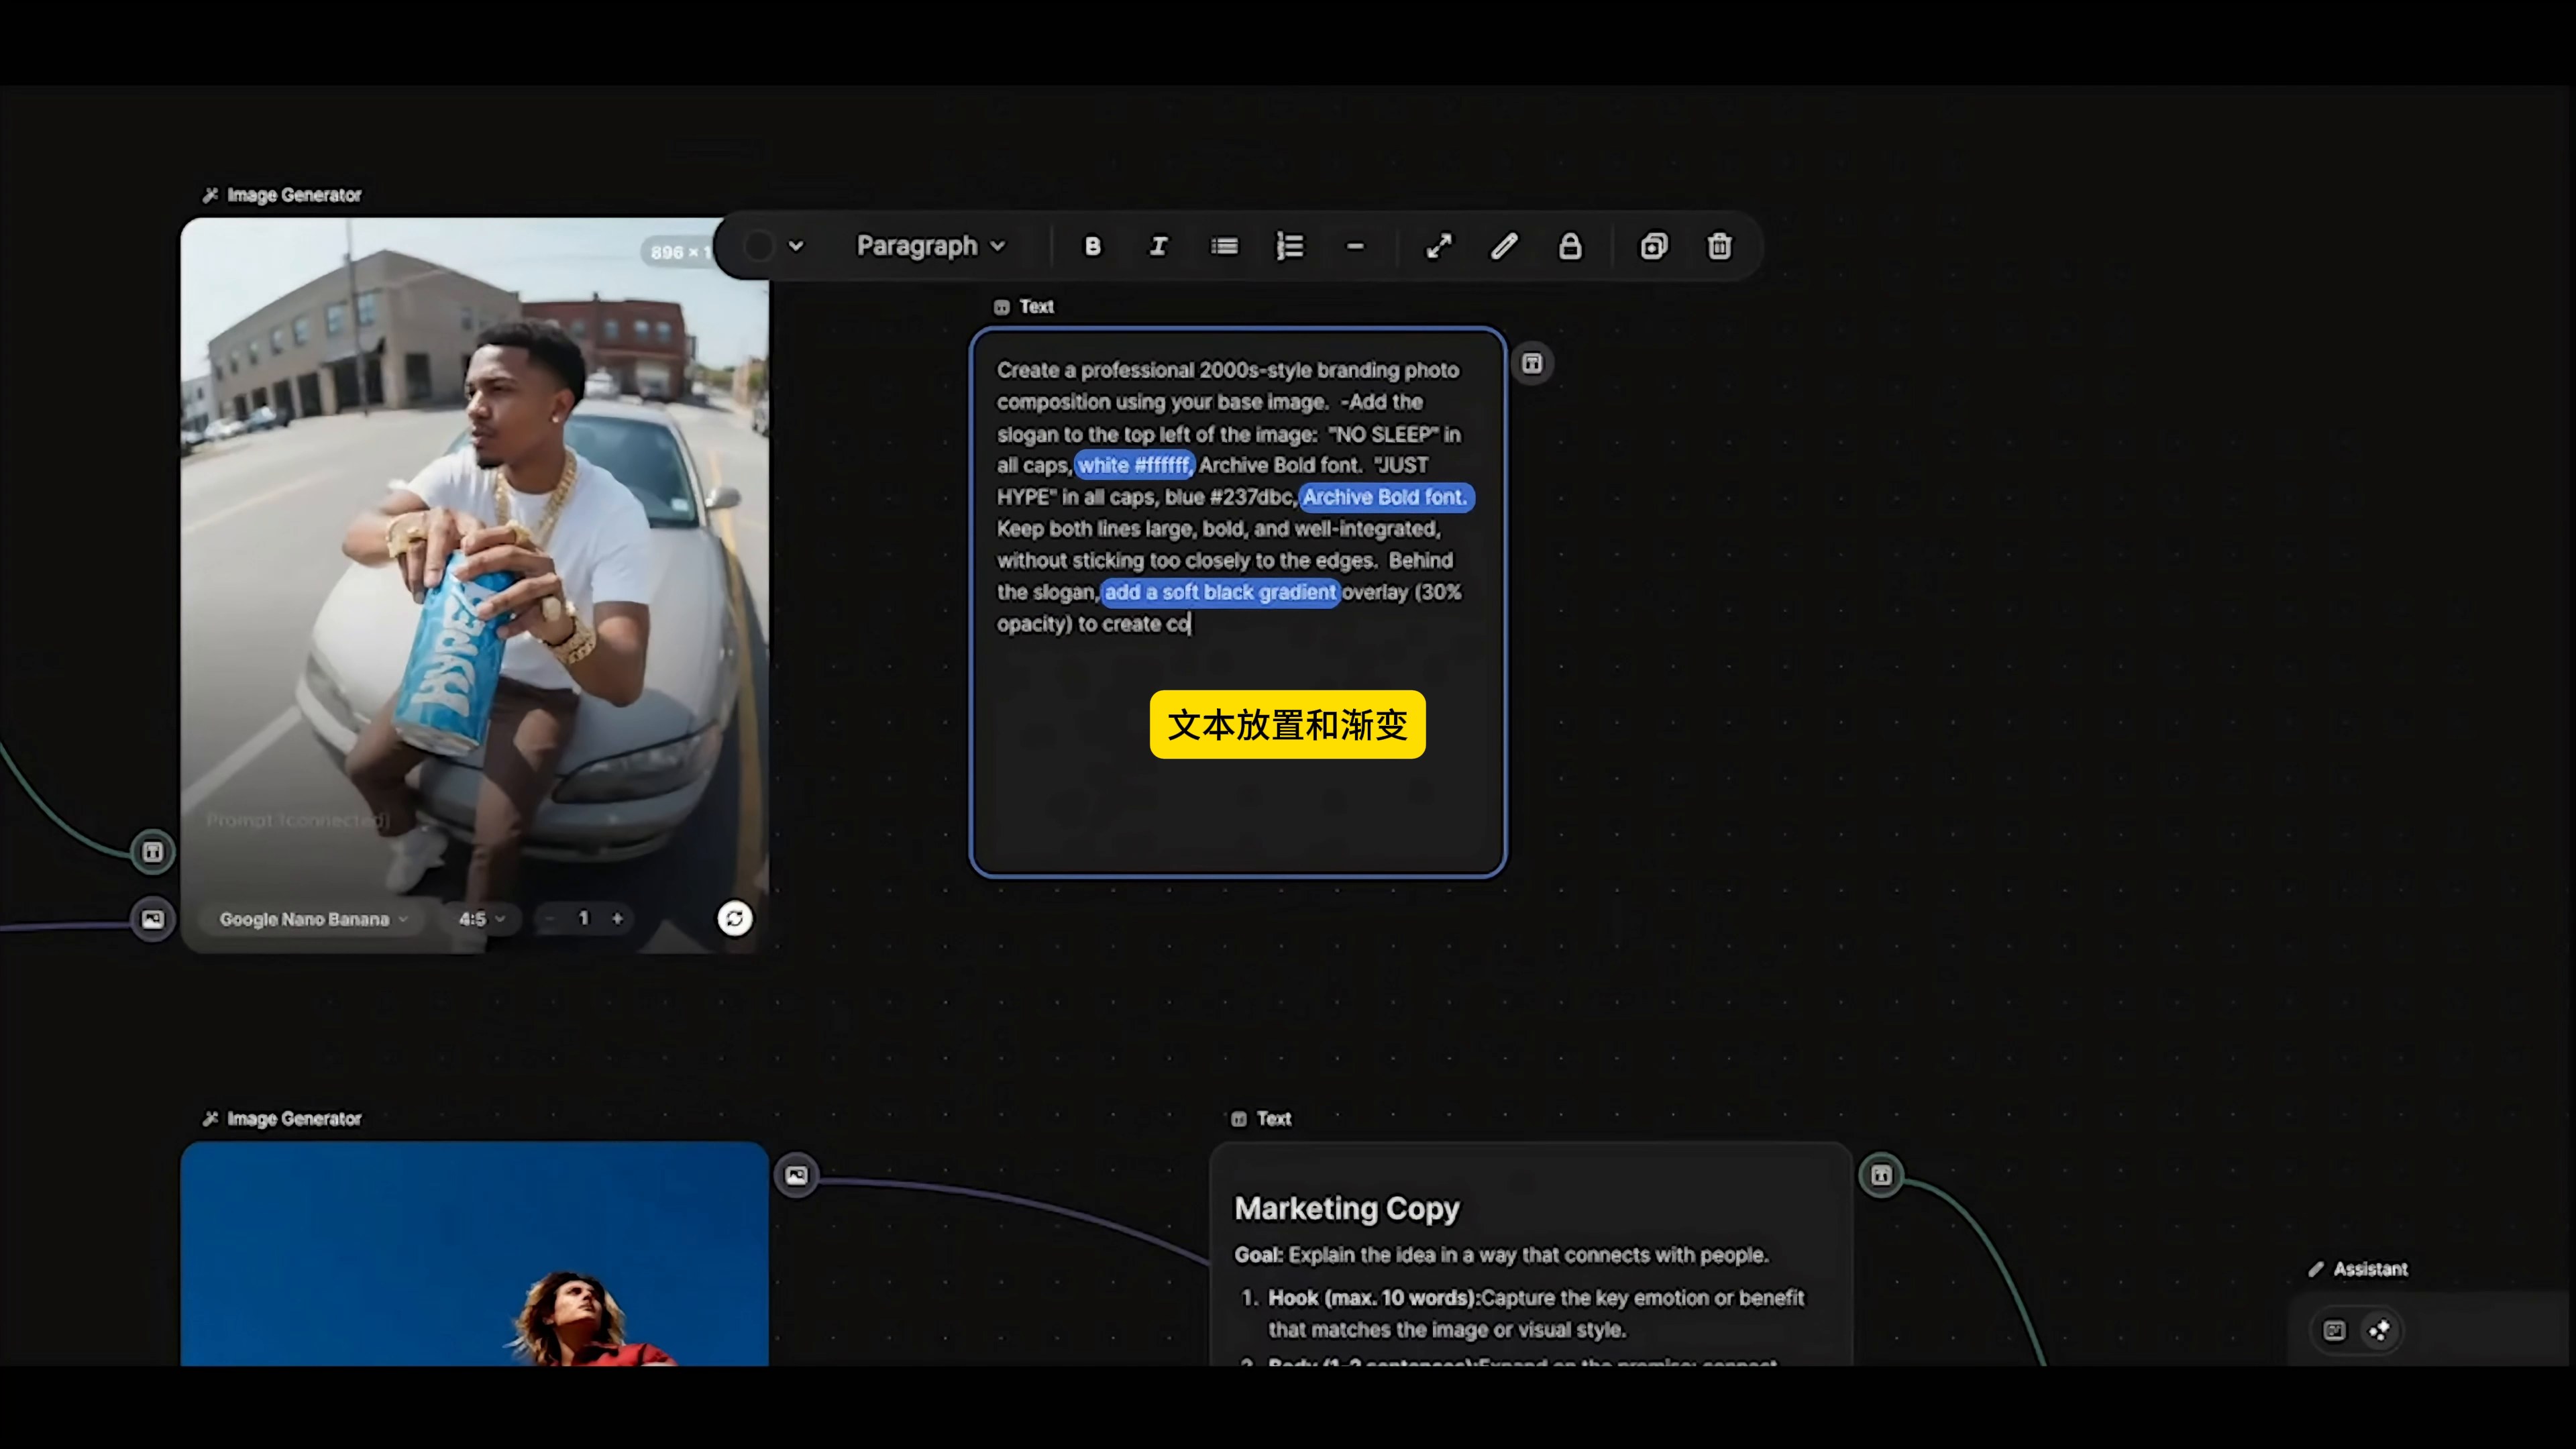Screen dimensions: 2576x1449
Task: Click the image input connector on Image Generator
Action: tap(152, 919)
